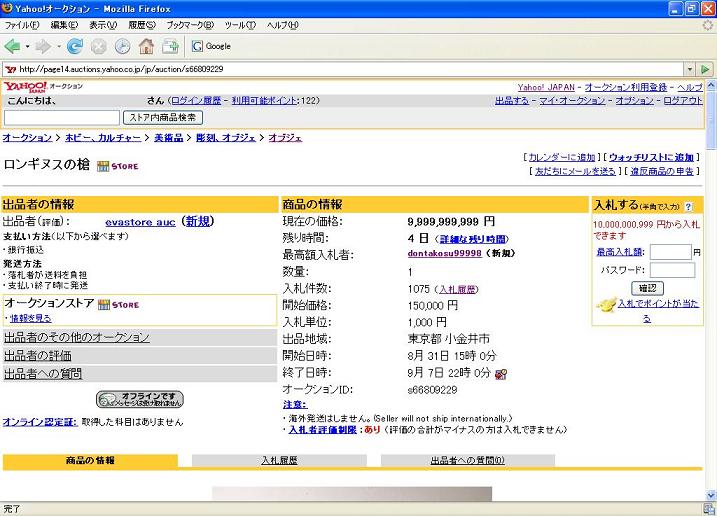Switch to the 入札履歴 tab
717x516 pixels.
[x=279, y=460]
